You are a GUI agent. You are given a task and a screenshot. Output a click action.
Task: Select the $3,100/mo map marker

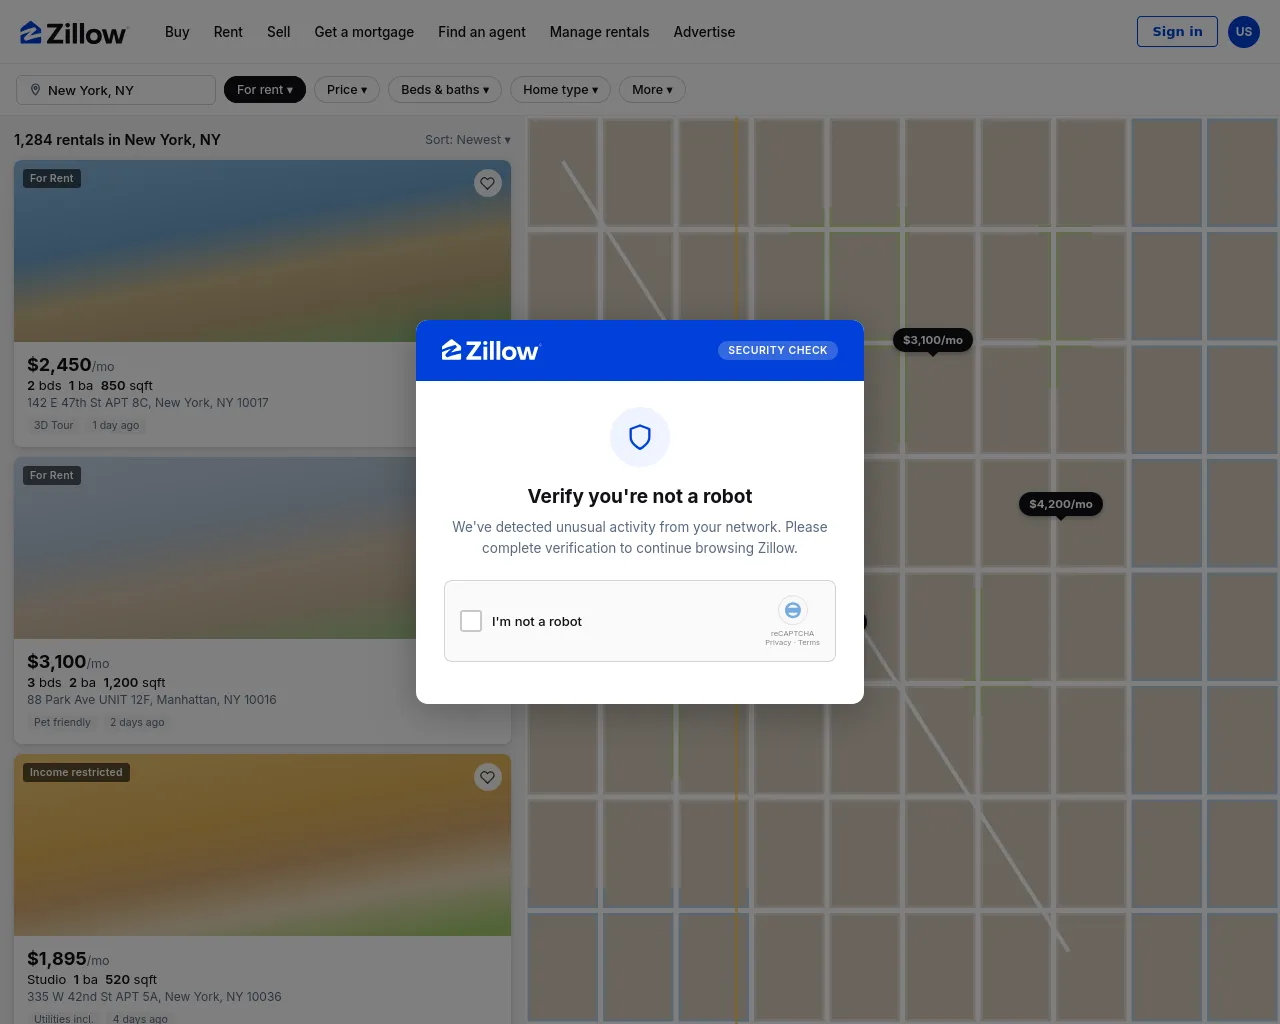pos(933,340)
